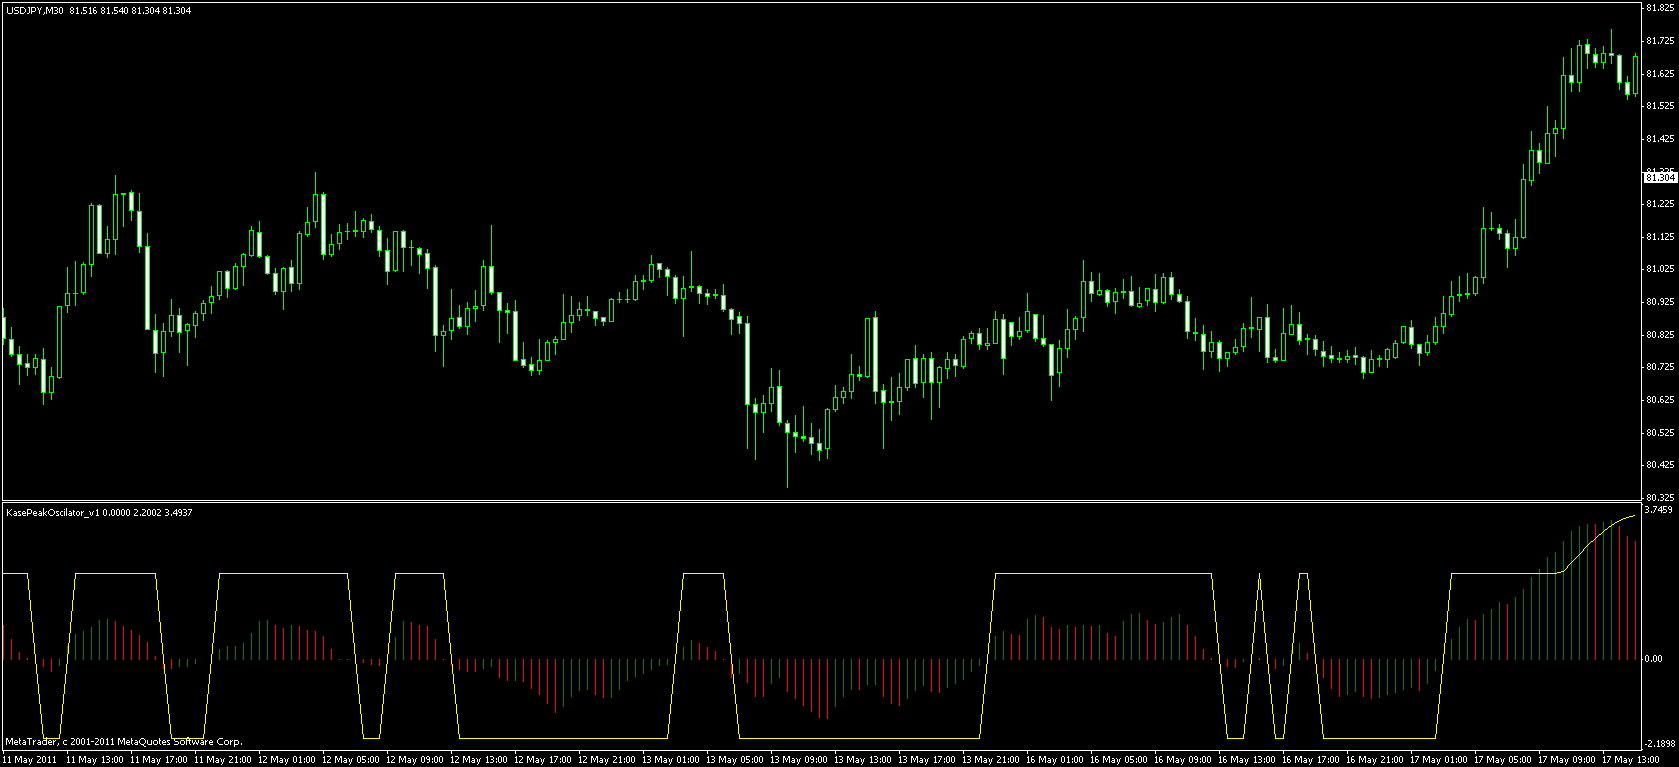The width and height of the screenshot is (1679, 767).
Task: Click the 81.725 level on price axis
Action: click(x=1660, y=41)
